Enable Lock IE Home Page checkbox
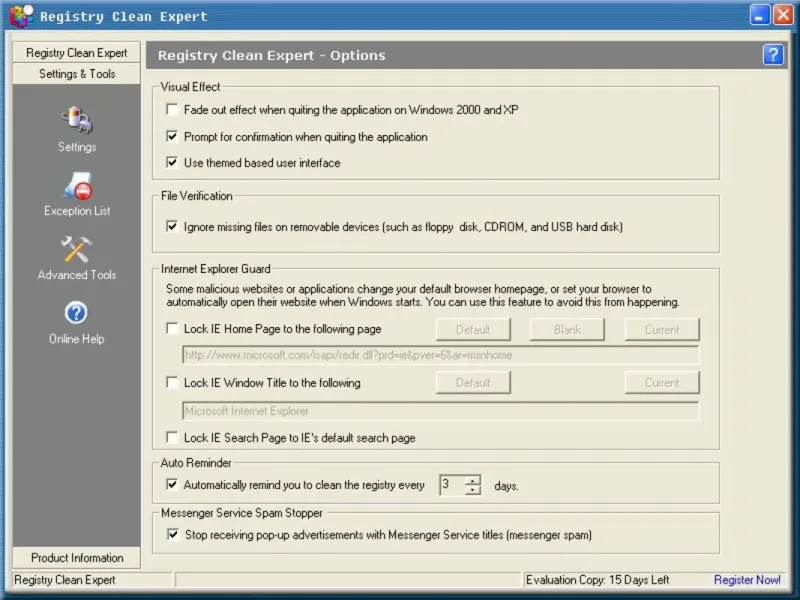 172,329
